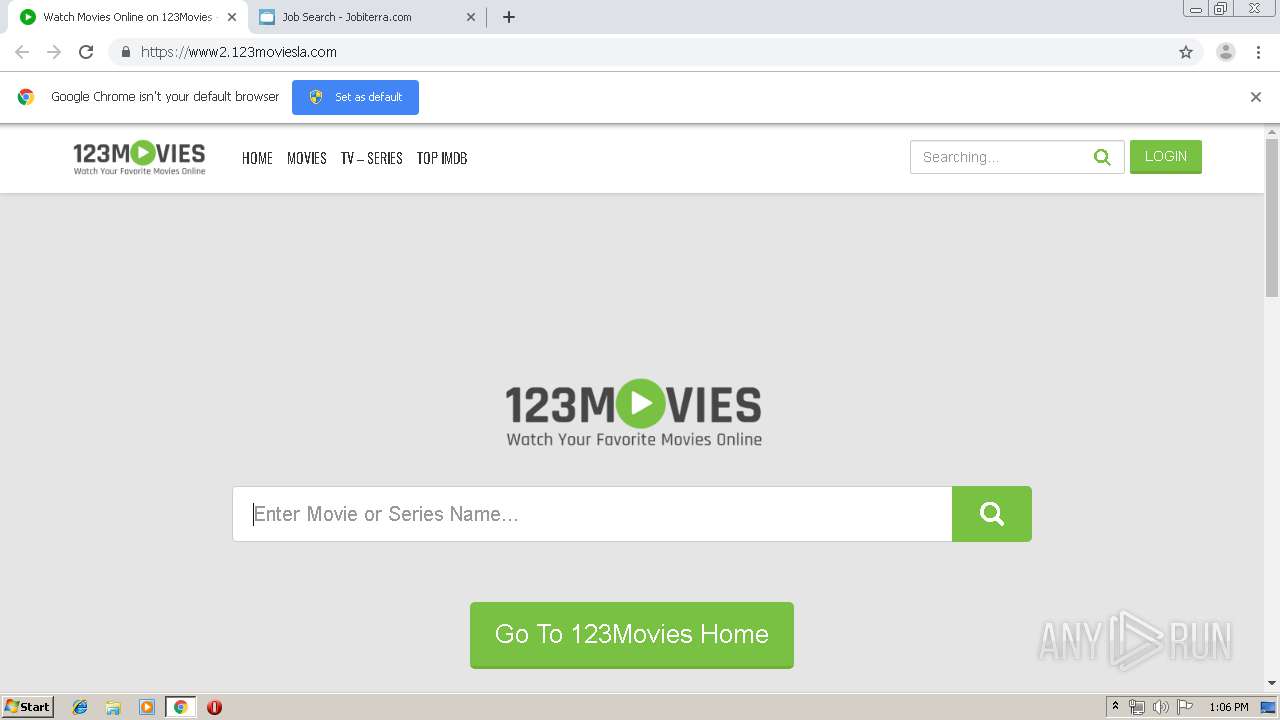The image size is (1280, 720).
Task: Open the TV – SERIES menu item
Action: (x=372, y=158)
